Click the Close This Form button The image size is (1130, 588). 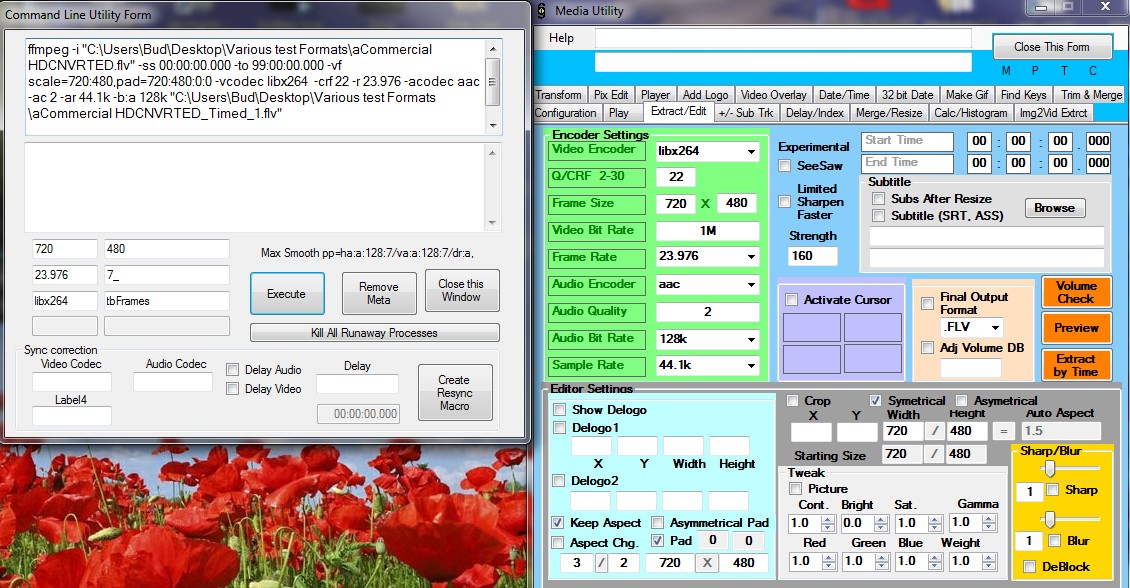(1051, 47)
